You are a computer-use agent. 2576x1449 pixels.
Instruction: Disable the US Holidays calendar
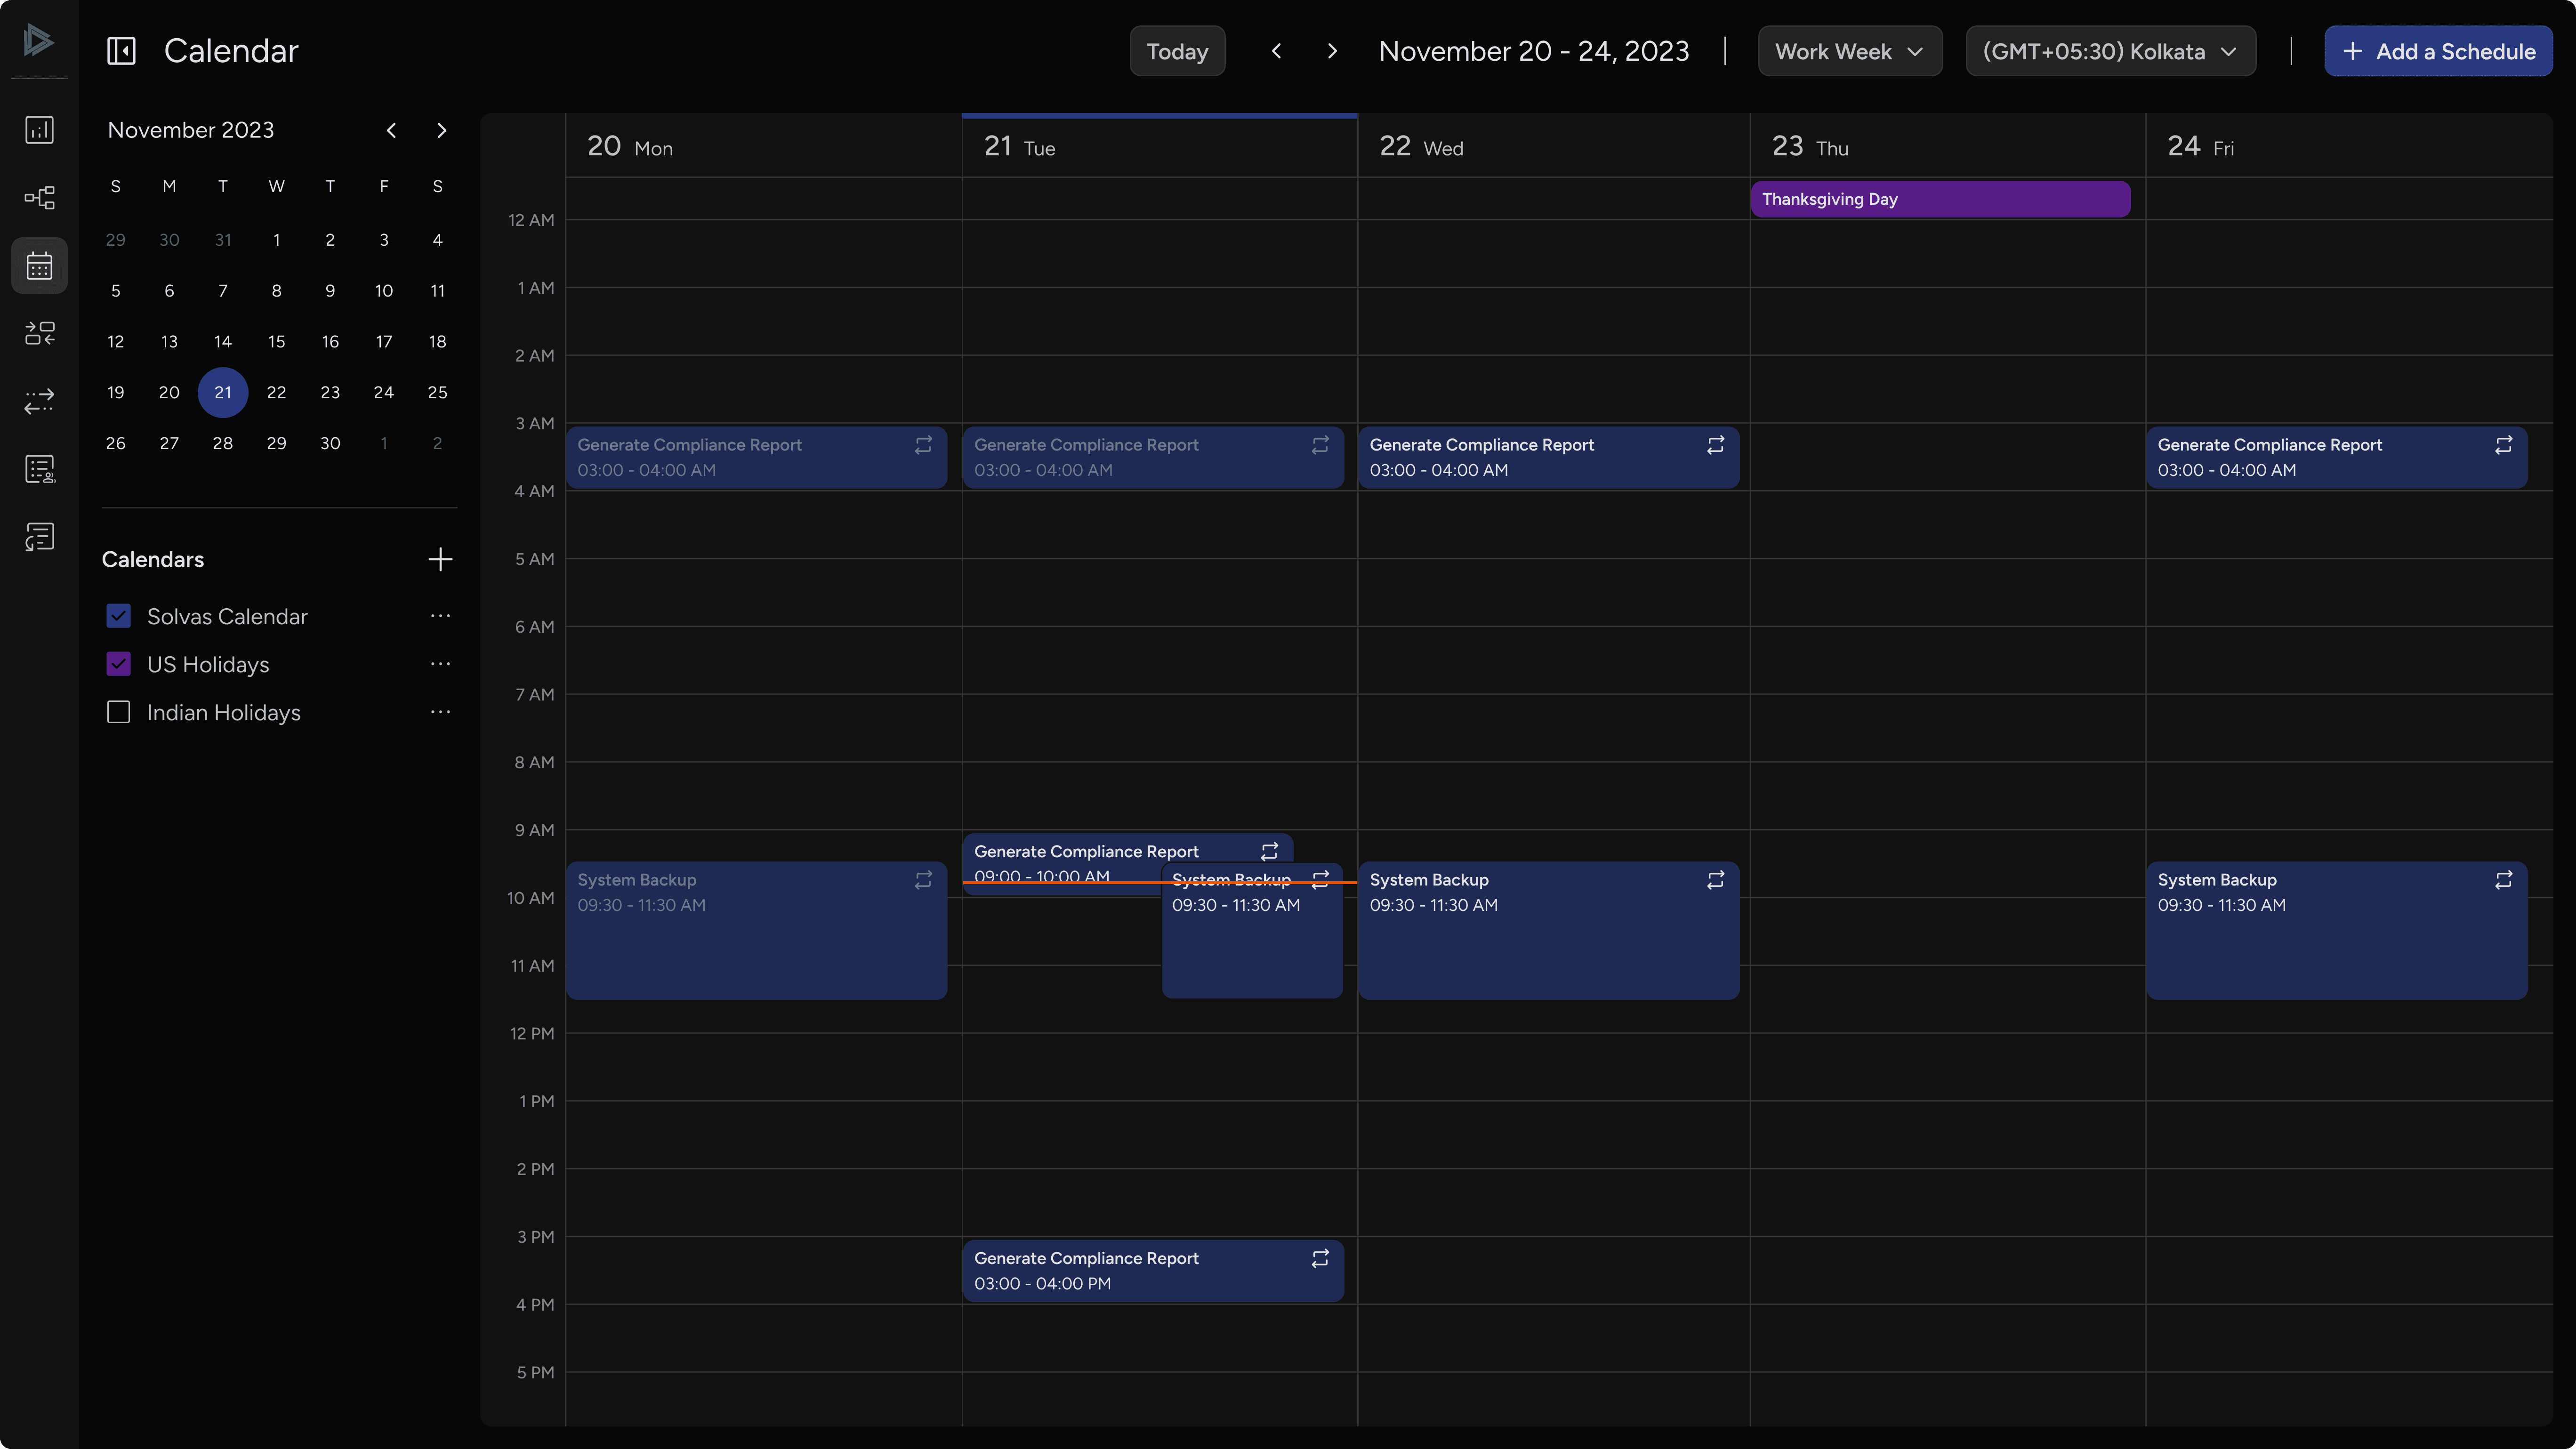[x=119, y=663]
